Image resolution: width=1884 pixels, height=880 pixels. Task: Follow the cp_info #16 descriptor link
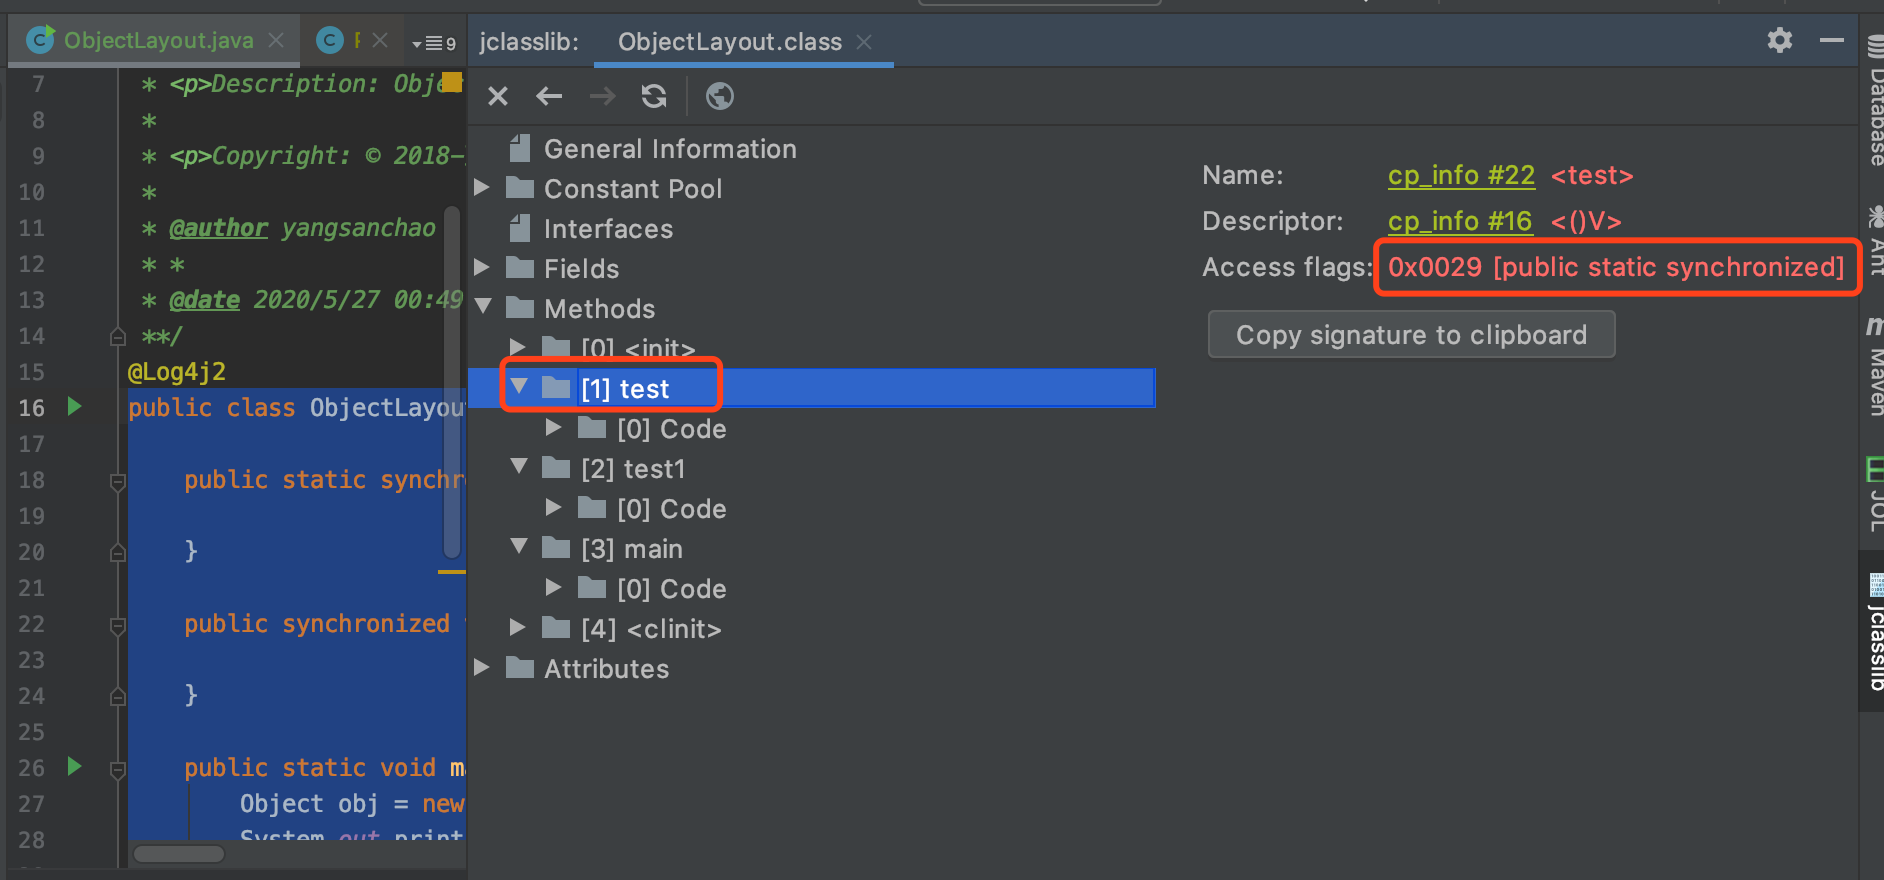pos(1459,221)
